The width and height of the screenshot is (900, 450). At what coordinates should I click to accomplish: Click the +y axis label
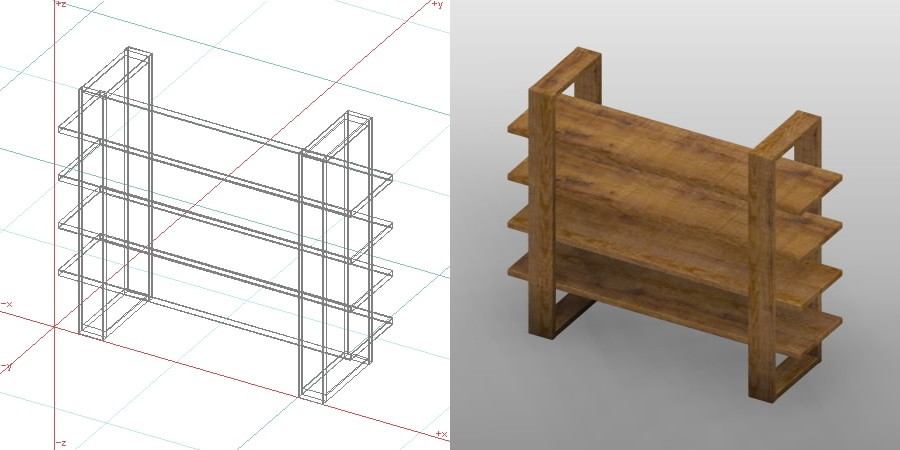(437, 5)
